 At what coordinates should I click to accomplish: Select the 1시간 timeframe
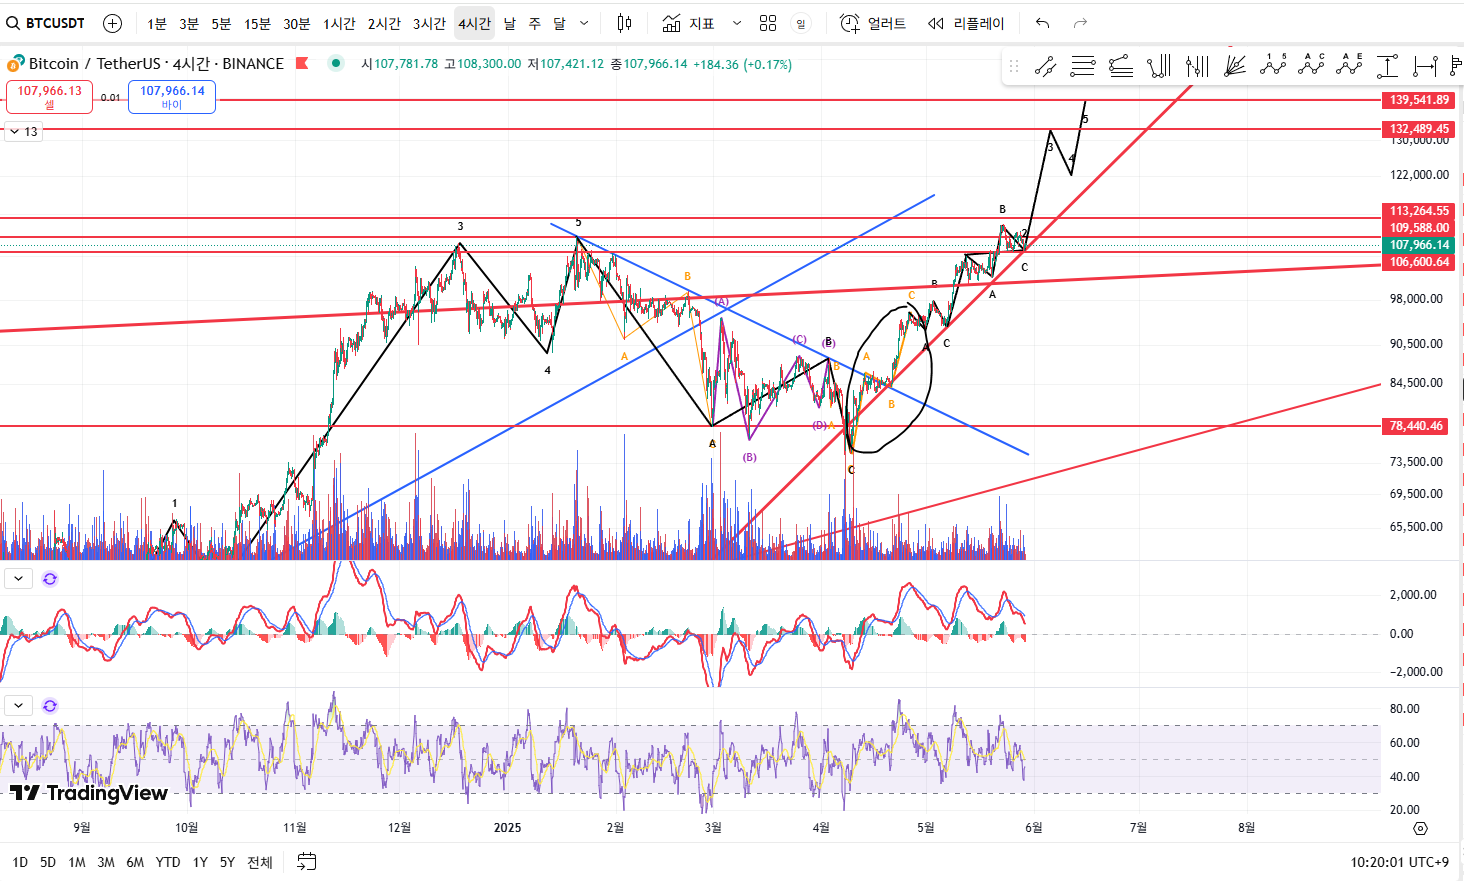339,23
